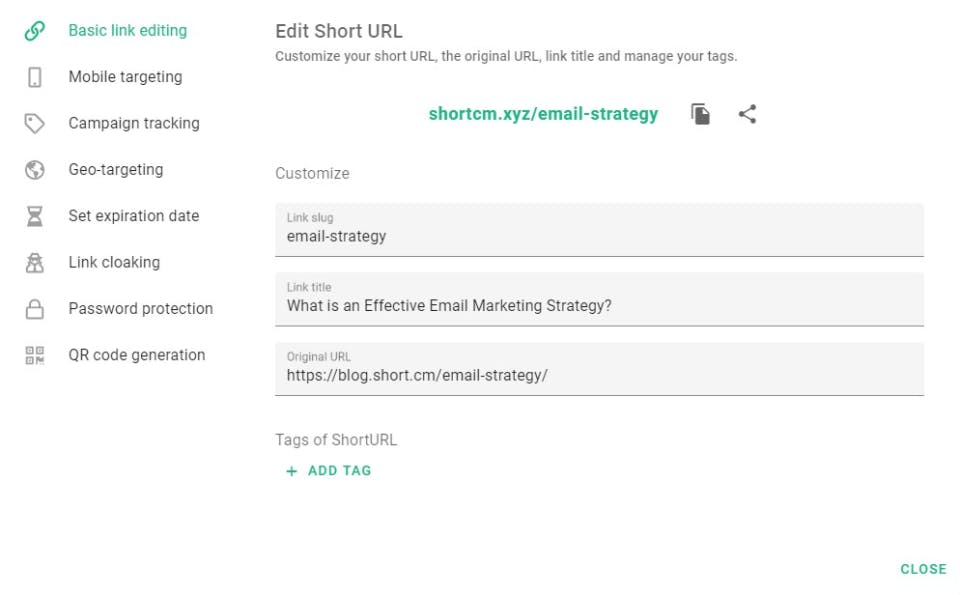This screenshot has height=595, width=960.
Task: Click into the Link slug field
Action: [599, 237]
